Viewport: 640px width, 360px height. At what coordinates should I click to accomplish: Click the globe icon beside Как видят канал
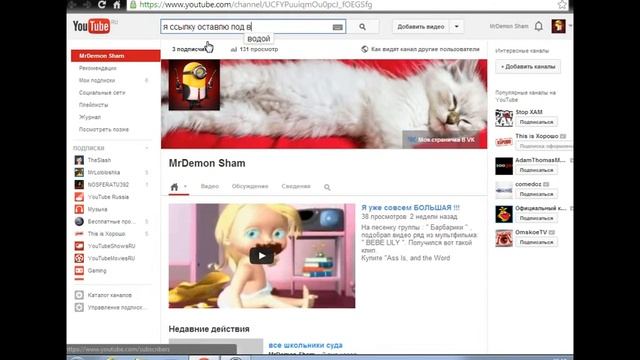coord(364,49)
